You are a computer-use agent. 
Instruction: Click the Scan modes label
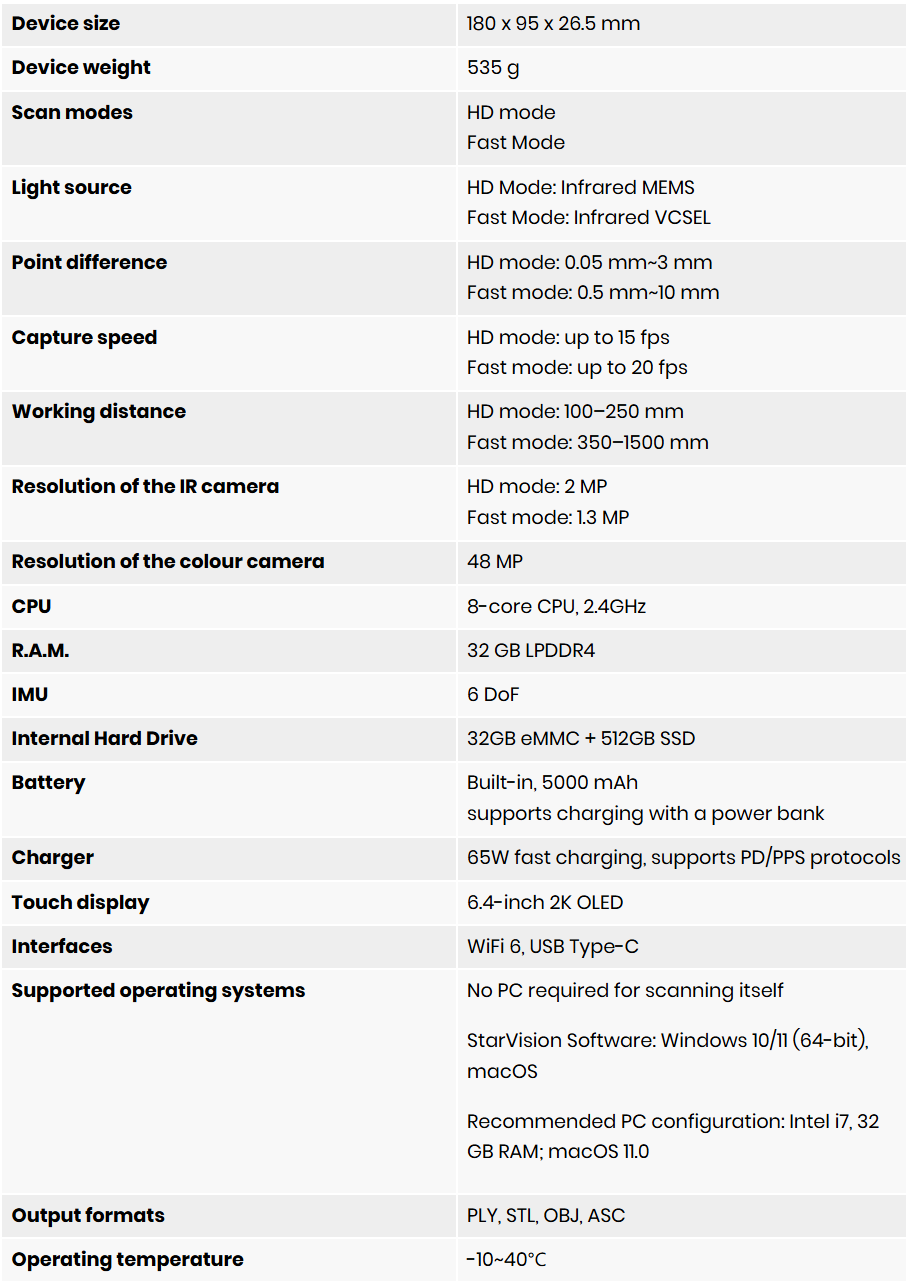(x=72, y=112)
